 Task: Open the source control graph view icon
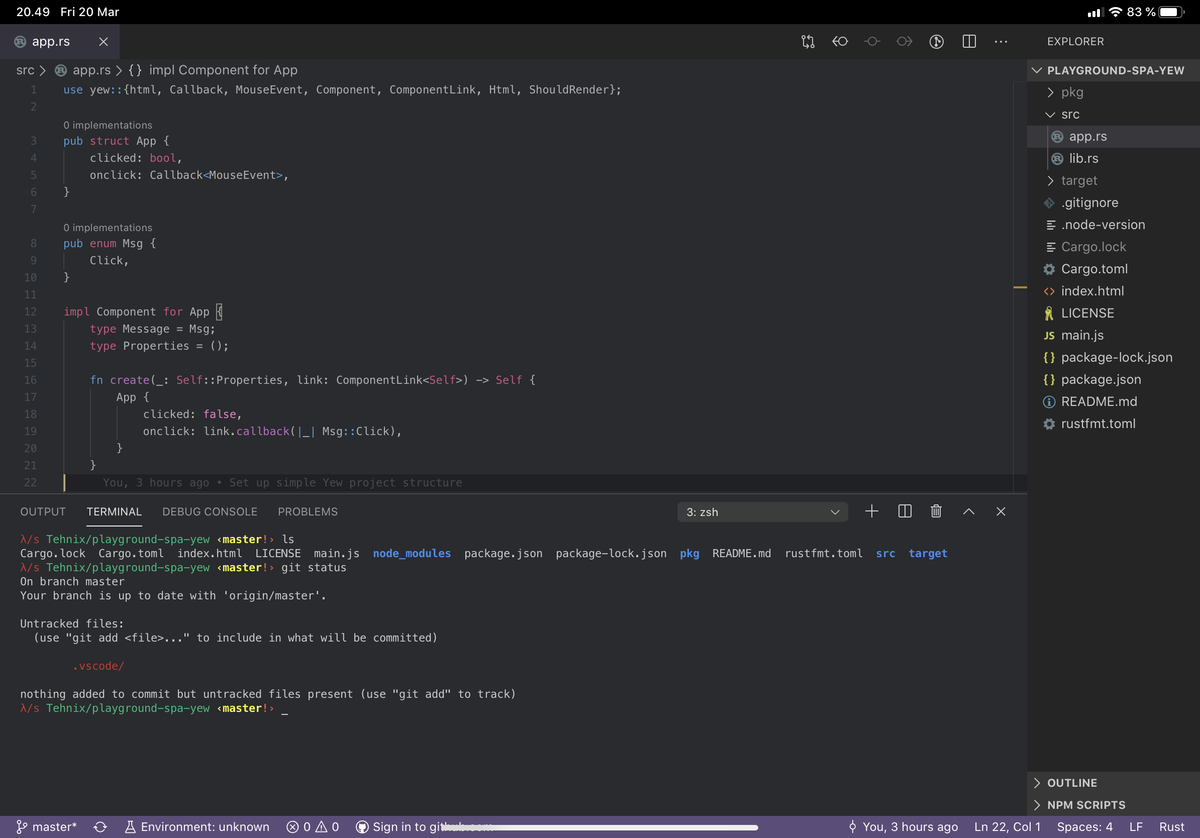[808, 41]
